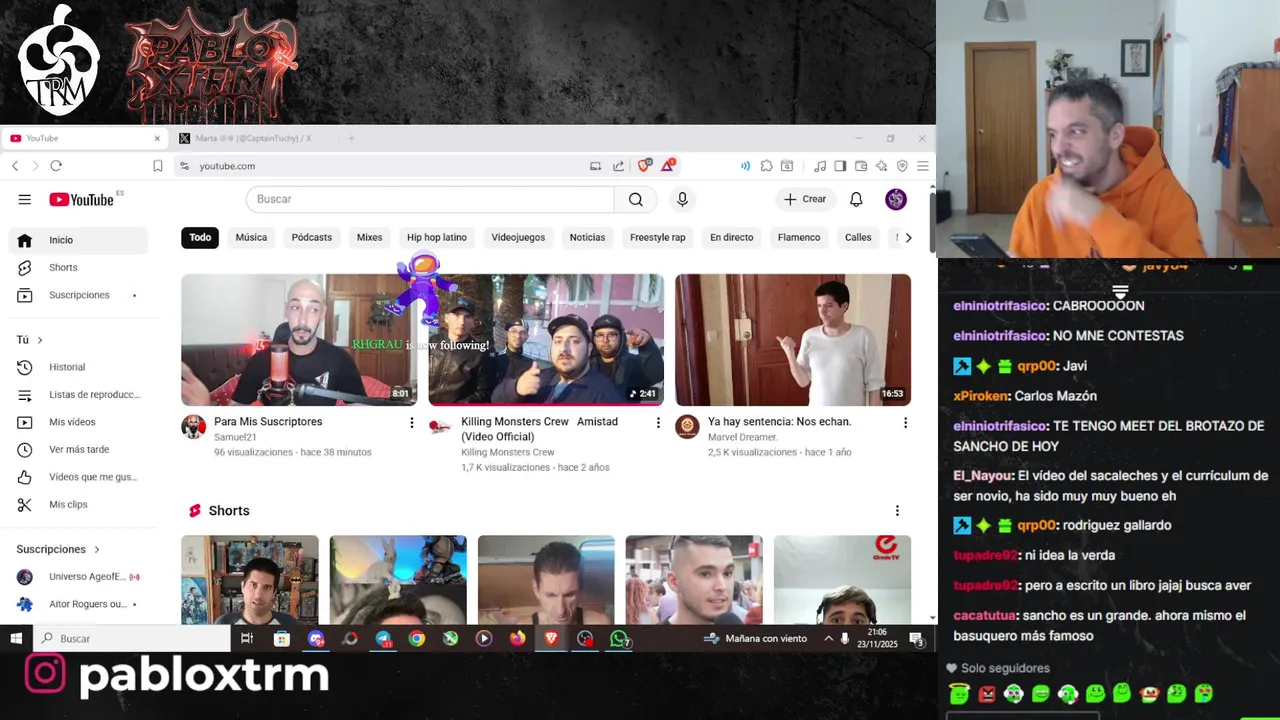Switch to the Marta CaptainTuchy X tab
The image size is (1280, 720).
[x=253, y=138]
